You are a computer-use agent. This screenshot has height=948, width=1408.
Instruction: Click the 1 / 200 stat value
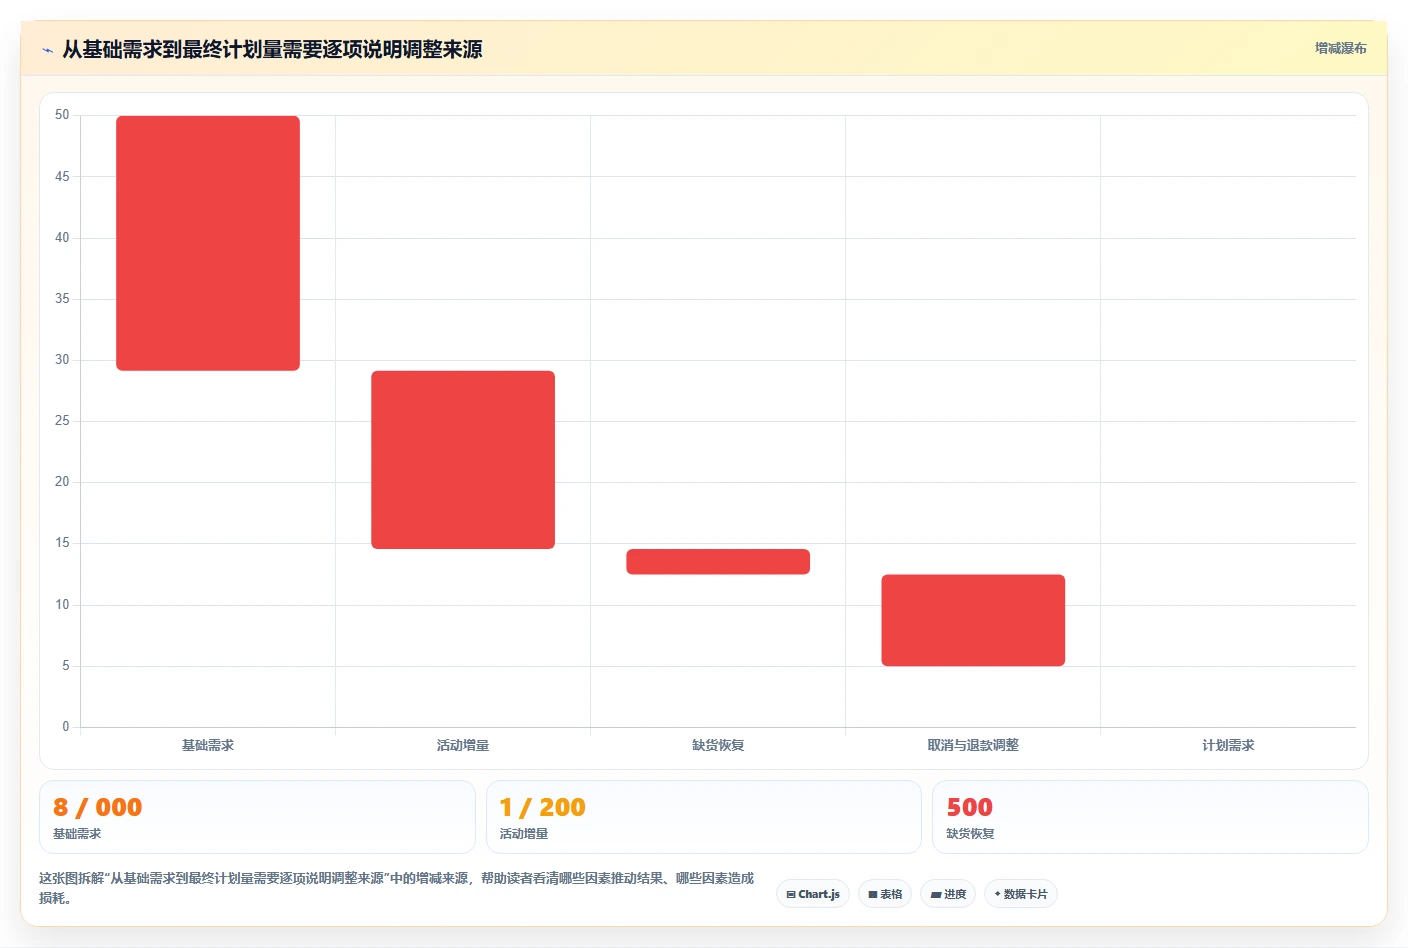click(542, 807)
